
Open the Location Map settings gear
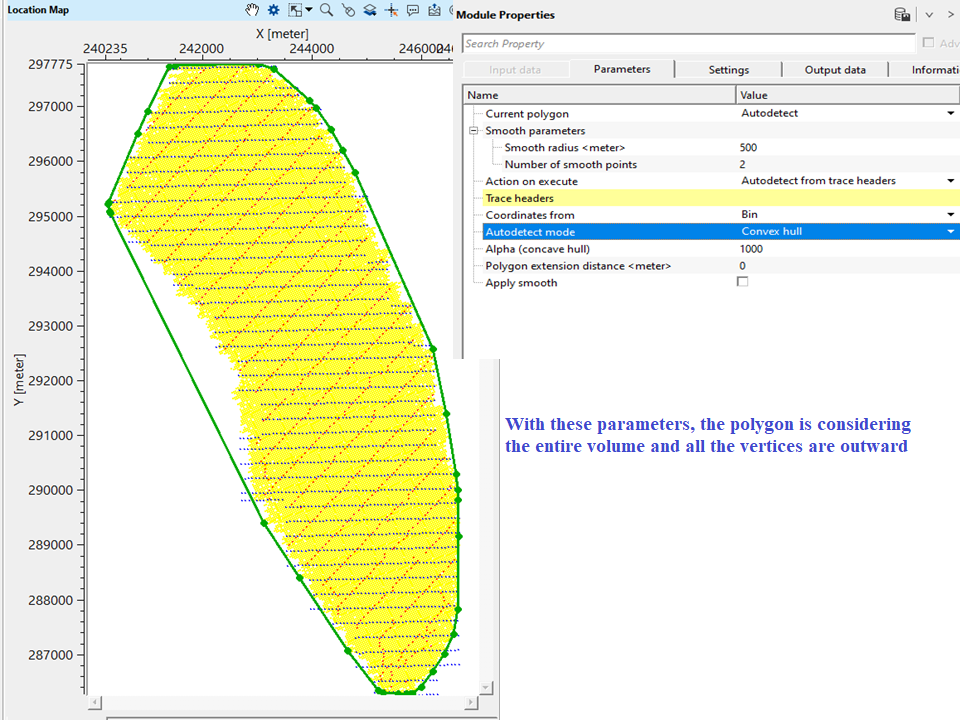(x=273, y=10)
